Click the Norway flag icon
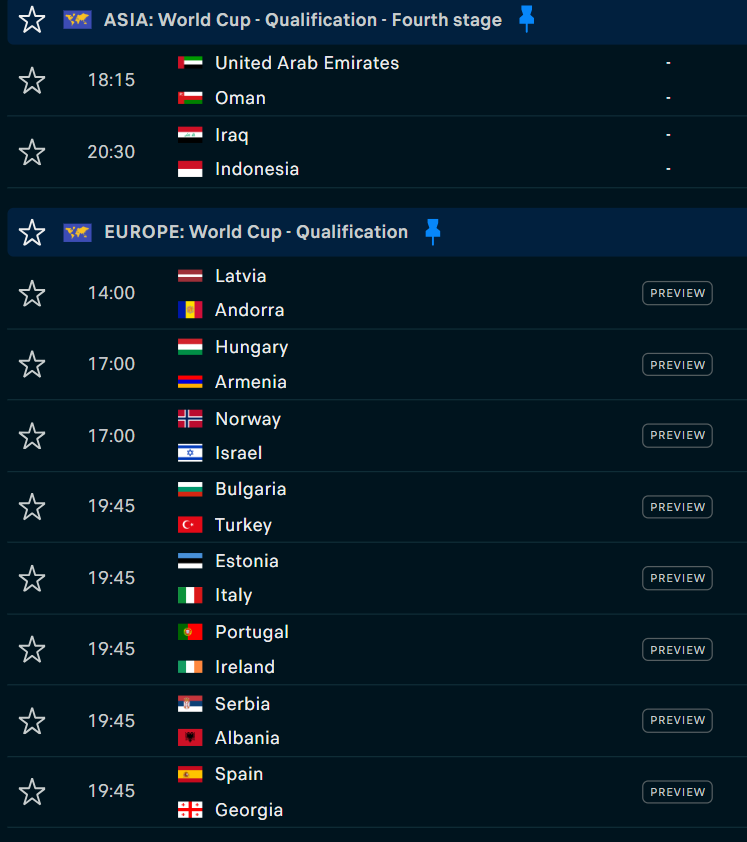 point(190,419)
